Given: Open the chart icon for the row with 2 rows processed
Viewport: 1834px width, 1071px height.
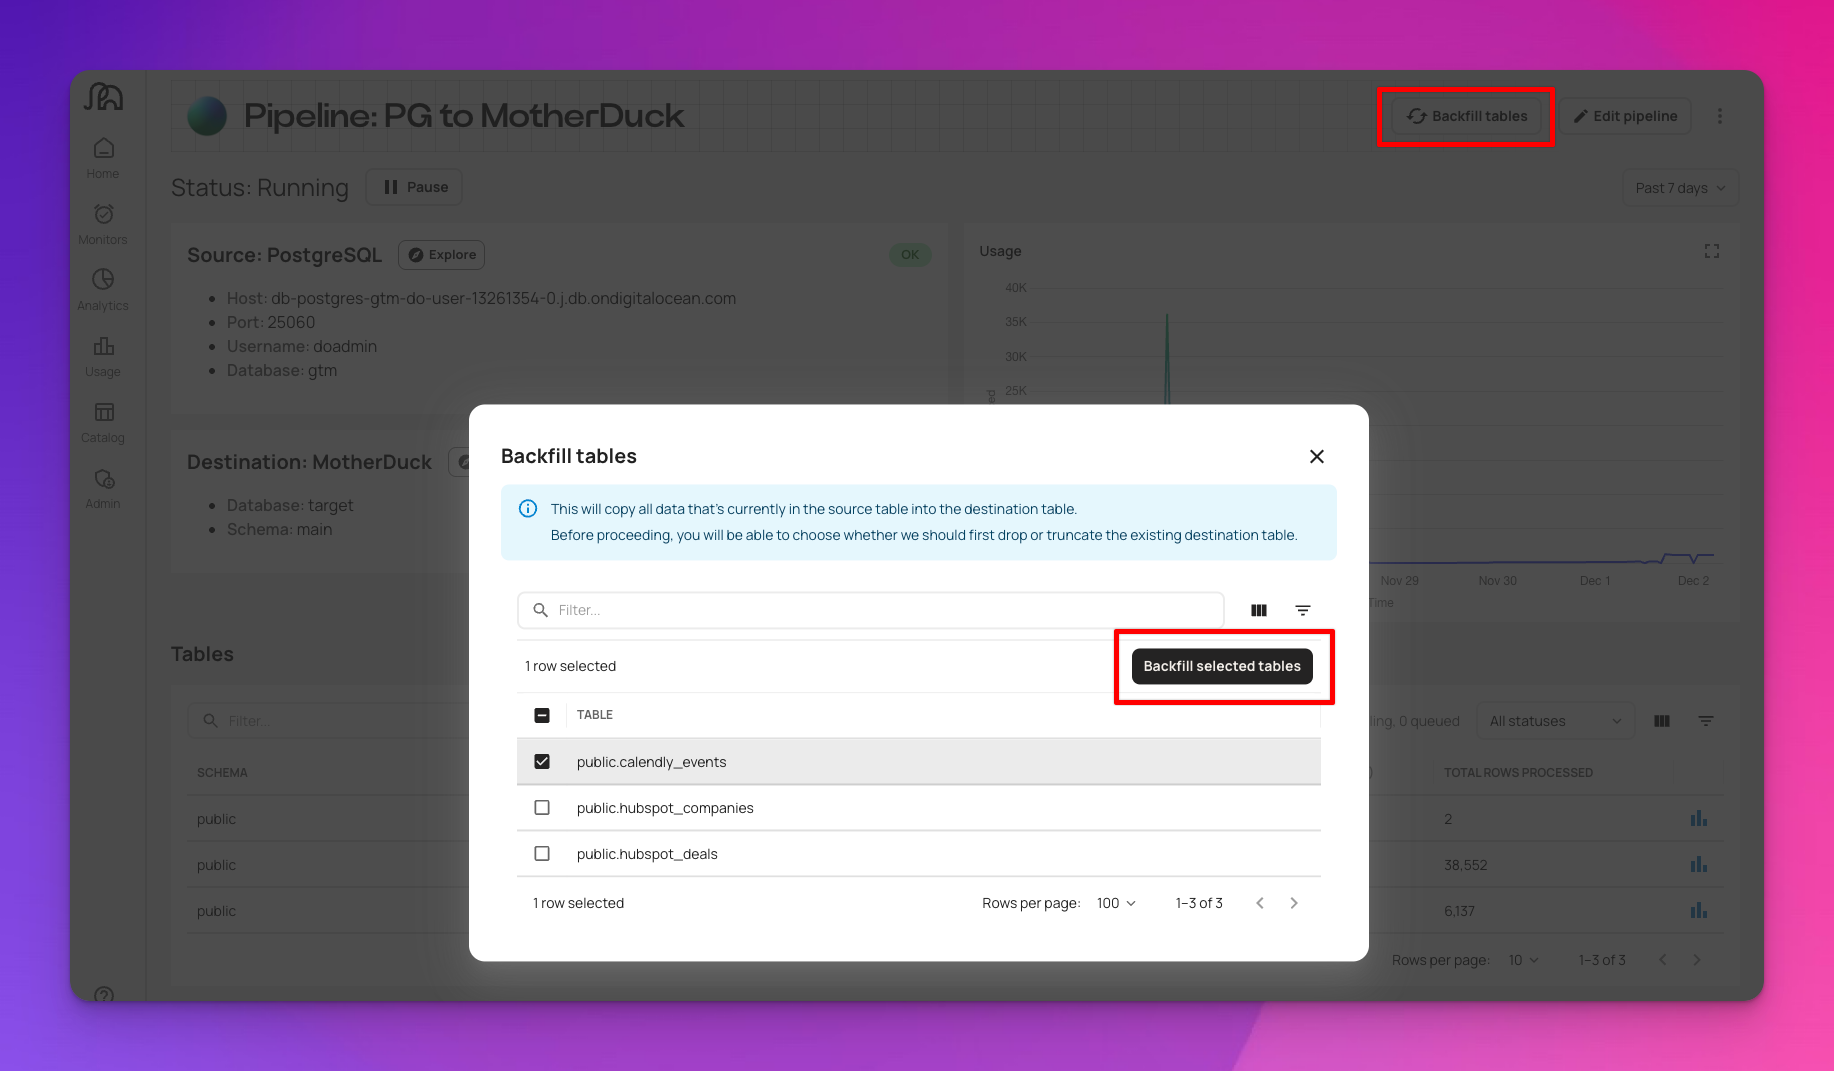Looking at the screenshot, I should [1699, 818].
